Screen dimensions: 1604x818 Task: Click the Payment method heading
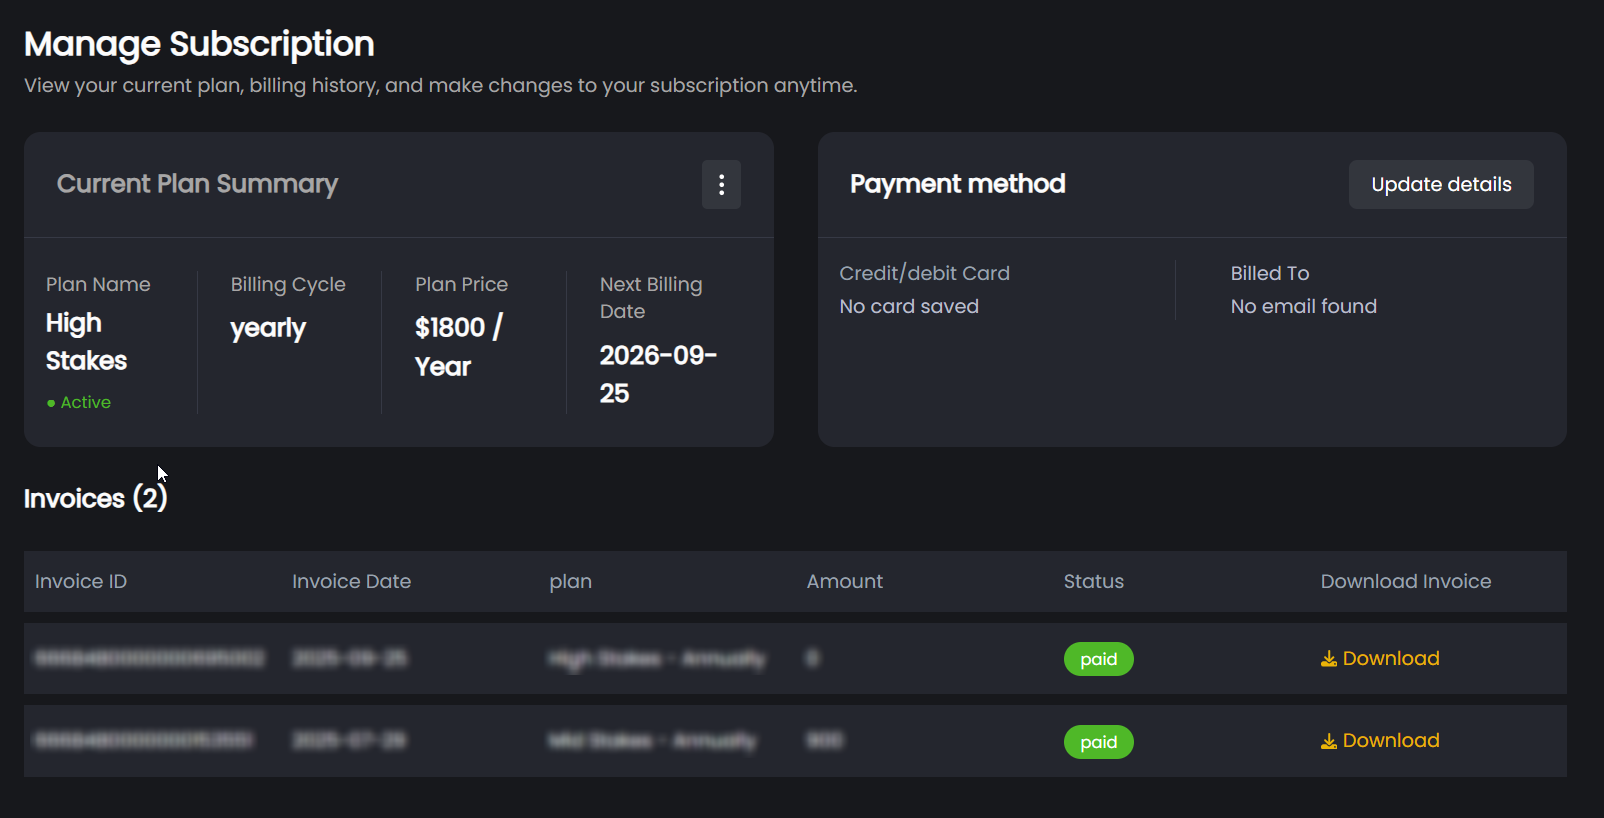coord(957,184)
